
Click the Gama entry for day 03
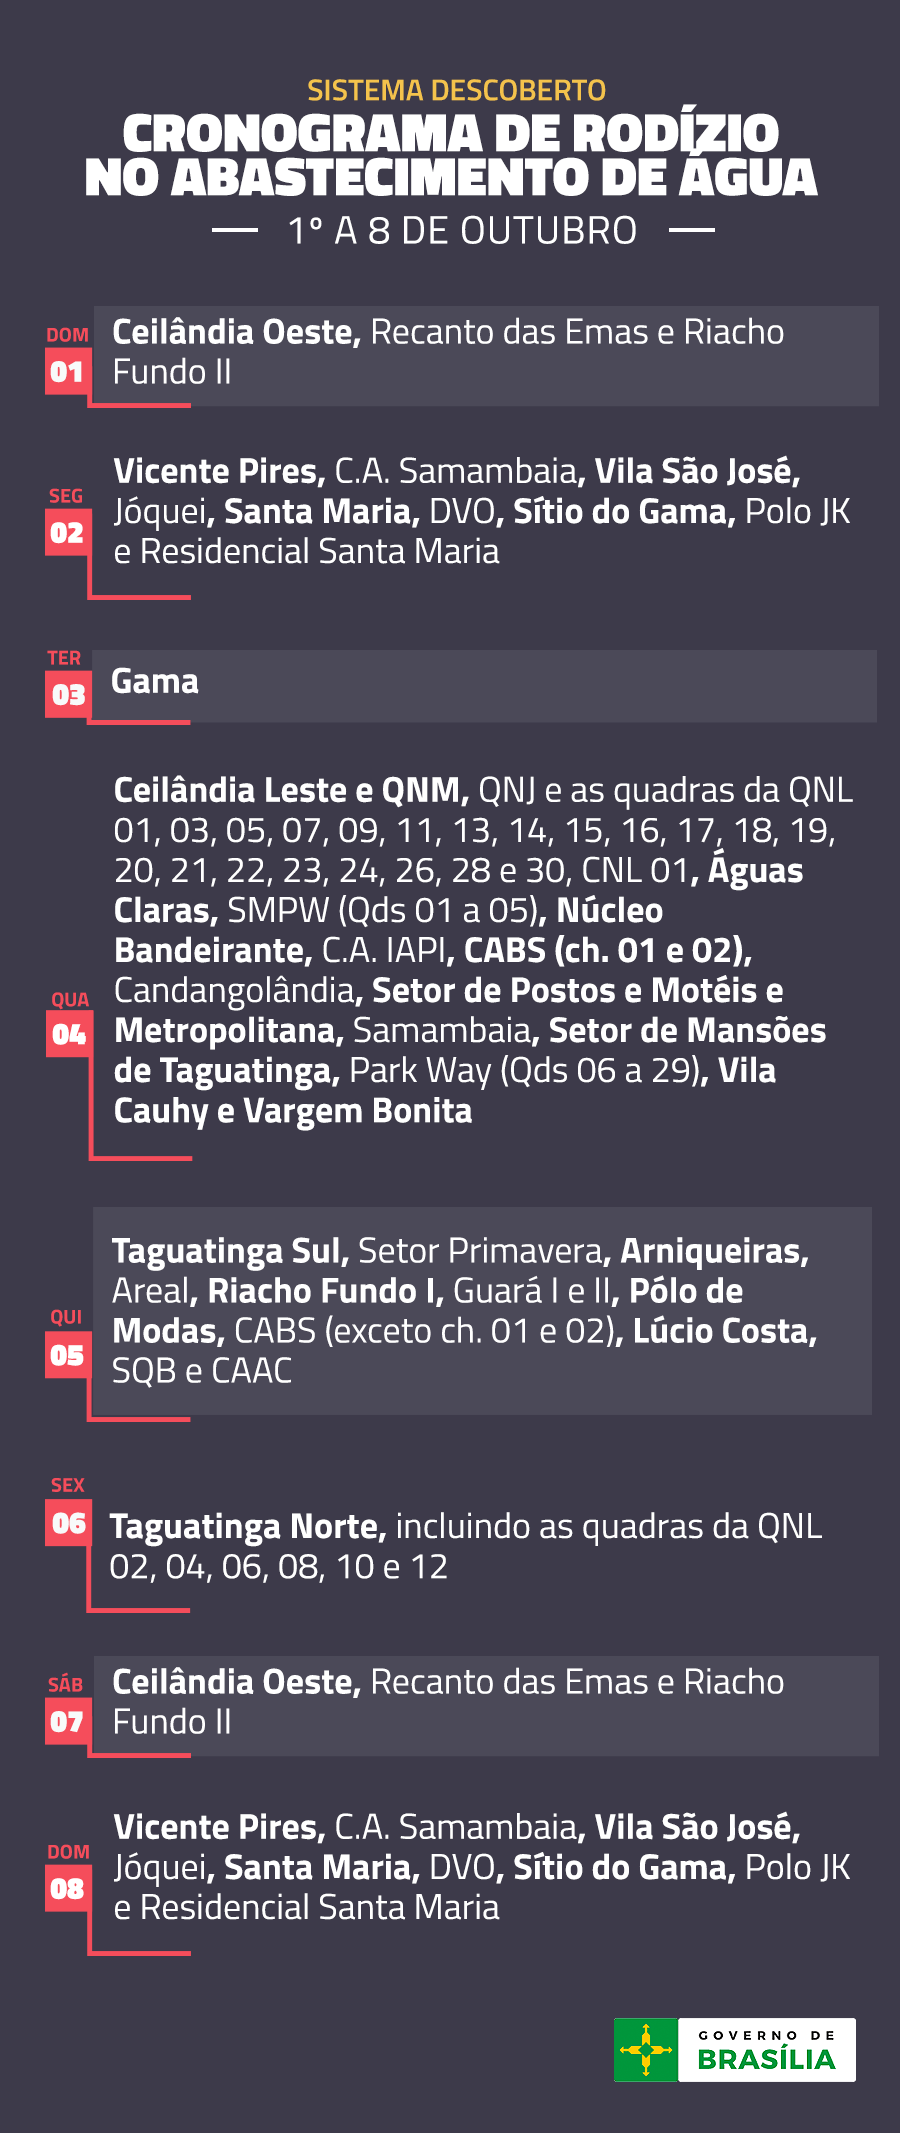[155, 682]
